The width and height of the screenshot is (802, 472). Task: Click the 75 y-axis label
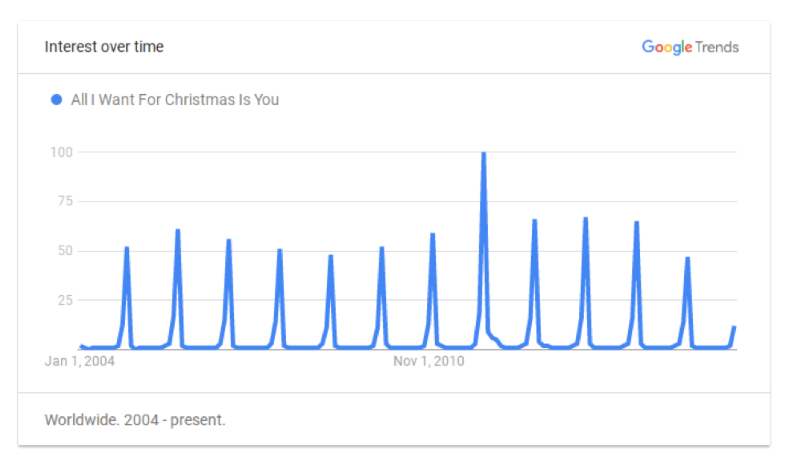[65, 201]
